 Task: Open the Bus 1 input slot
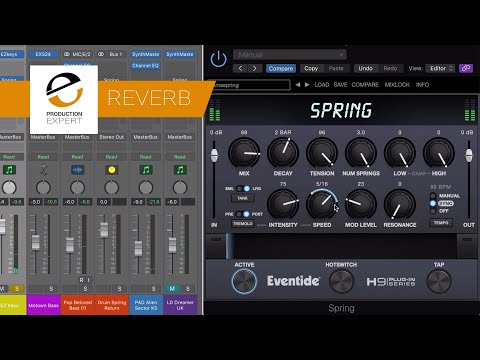112,54
